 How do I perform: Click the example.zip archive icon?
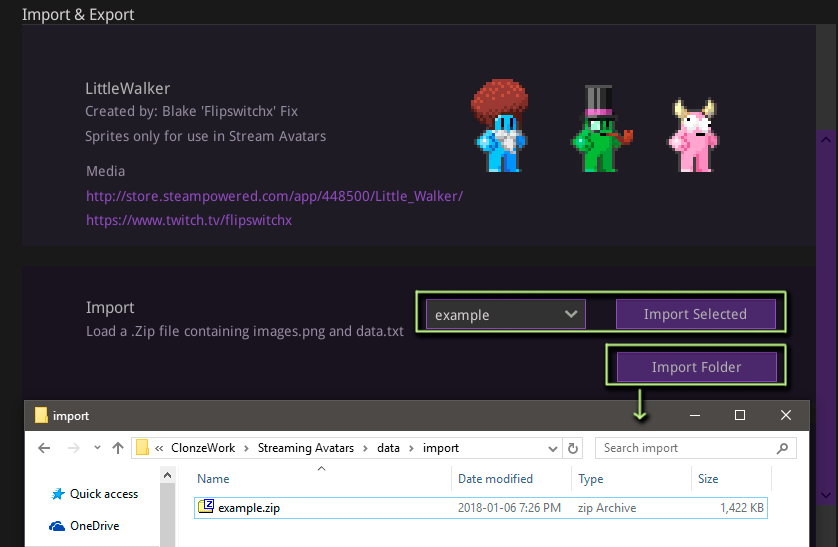click(206, 506)
